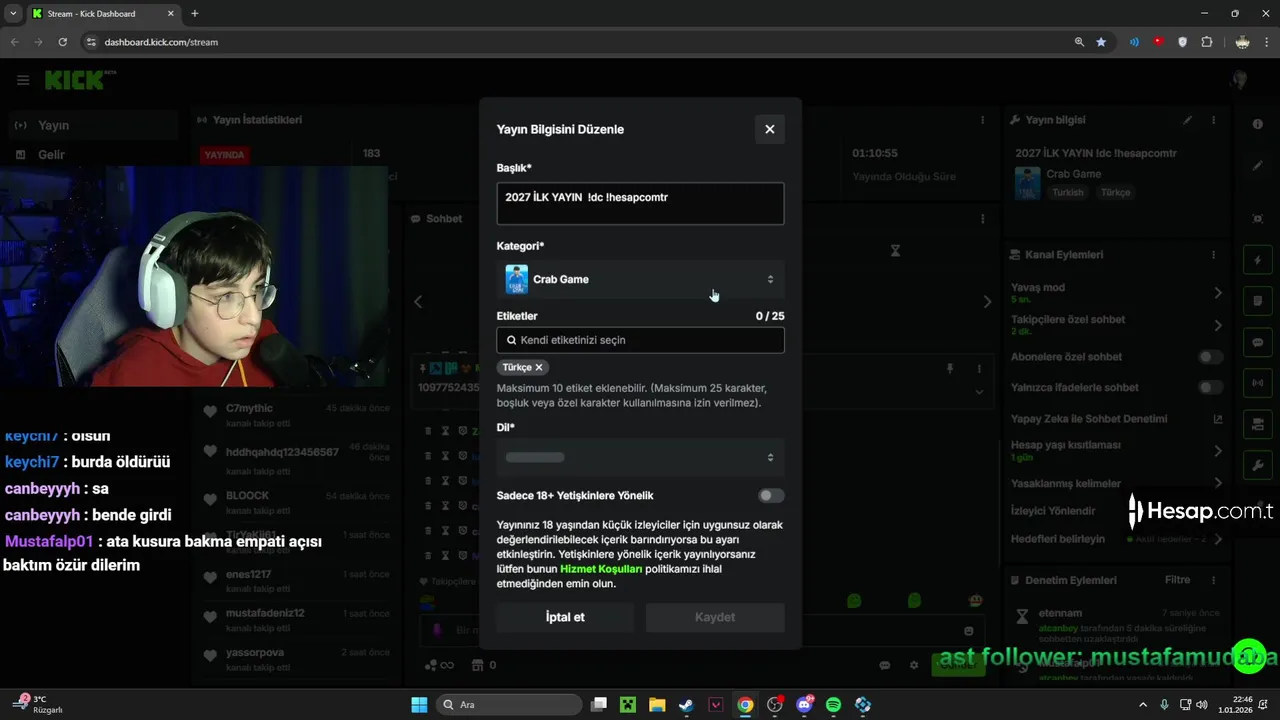
Task: Click browser back button
Action: (14, 42)
